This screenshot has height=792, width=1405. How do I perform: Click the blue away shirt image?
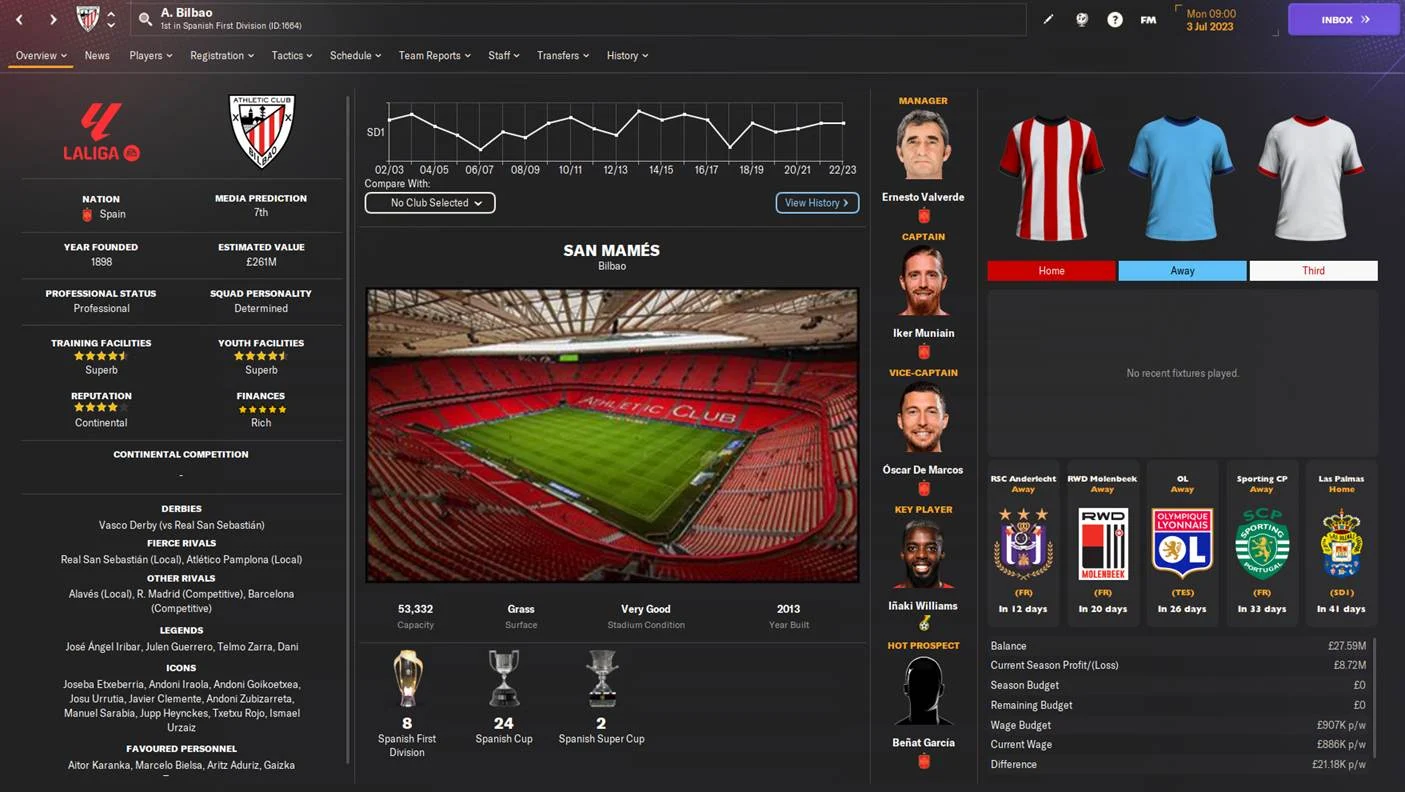pos(1181,178)
